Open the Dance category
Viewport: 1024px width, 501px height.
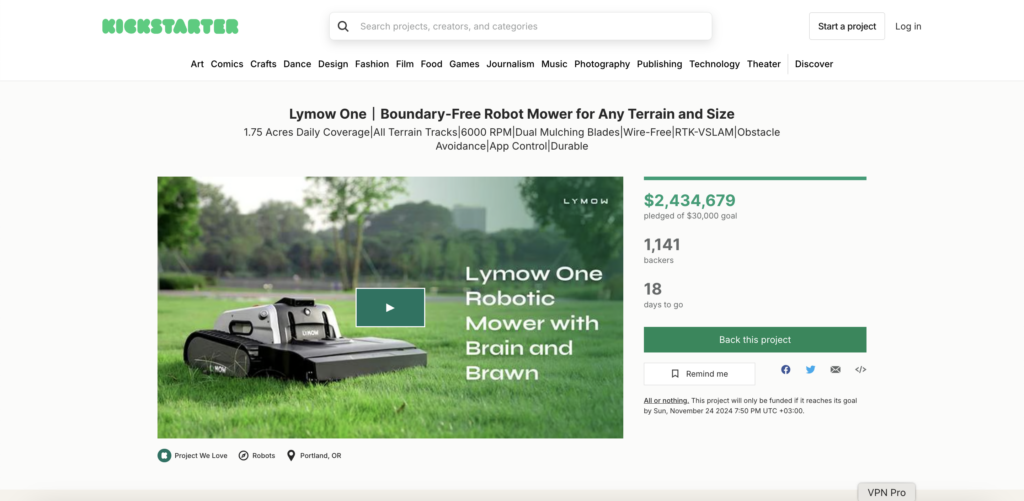297,64
